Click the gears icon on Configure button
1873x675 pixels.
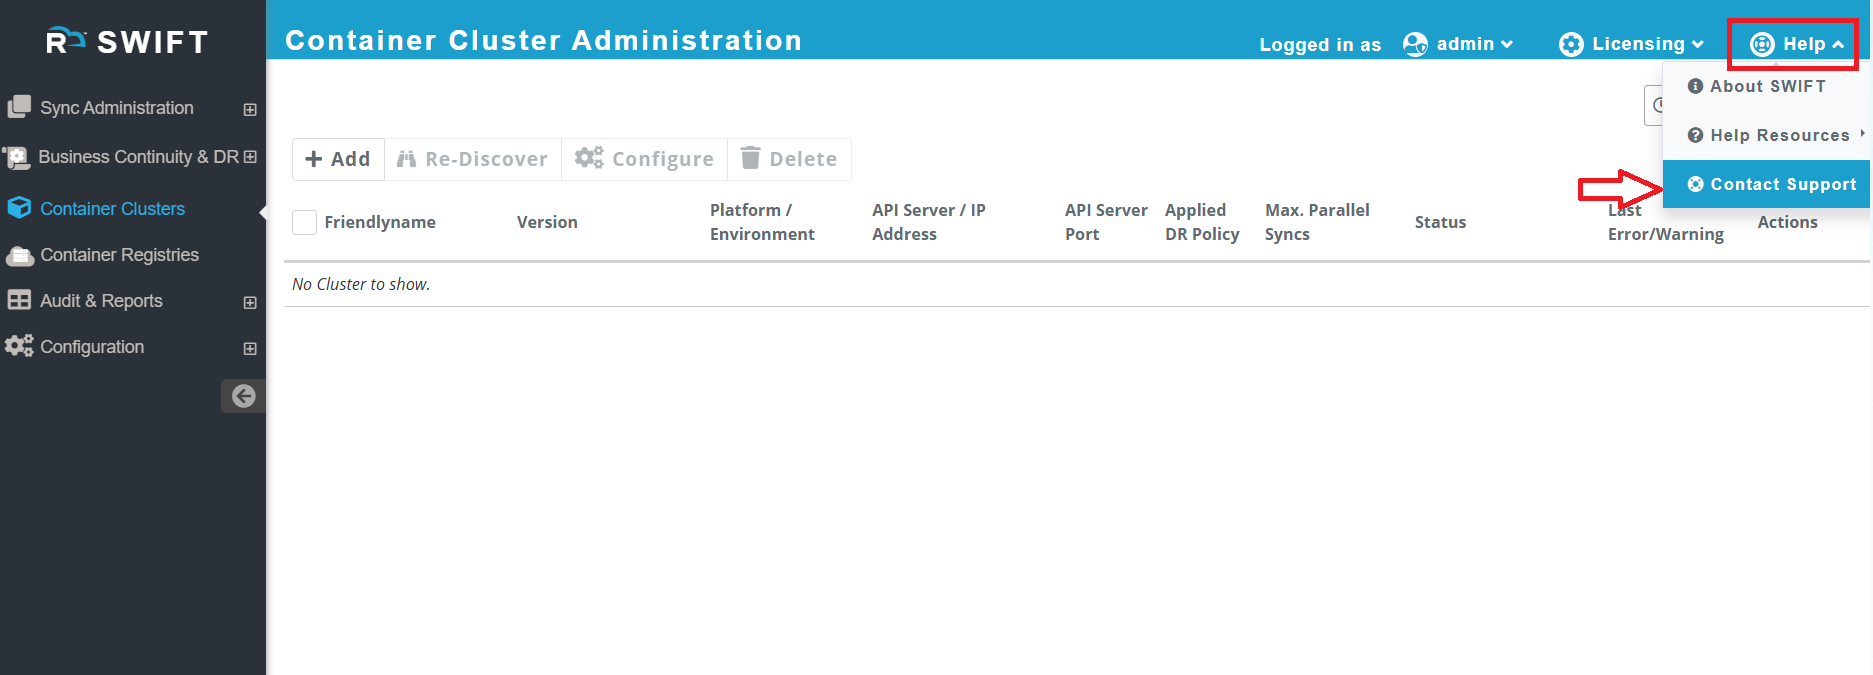(x=589, y=157)
